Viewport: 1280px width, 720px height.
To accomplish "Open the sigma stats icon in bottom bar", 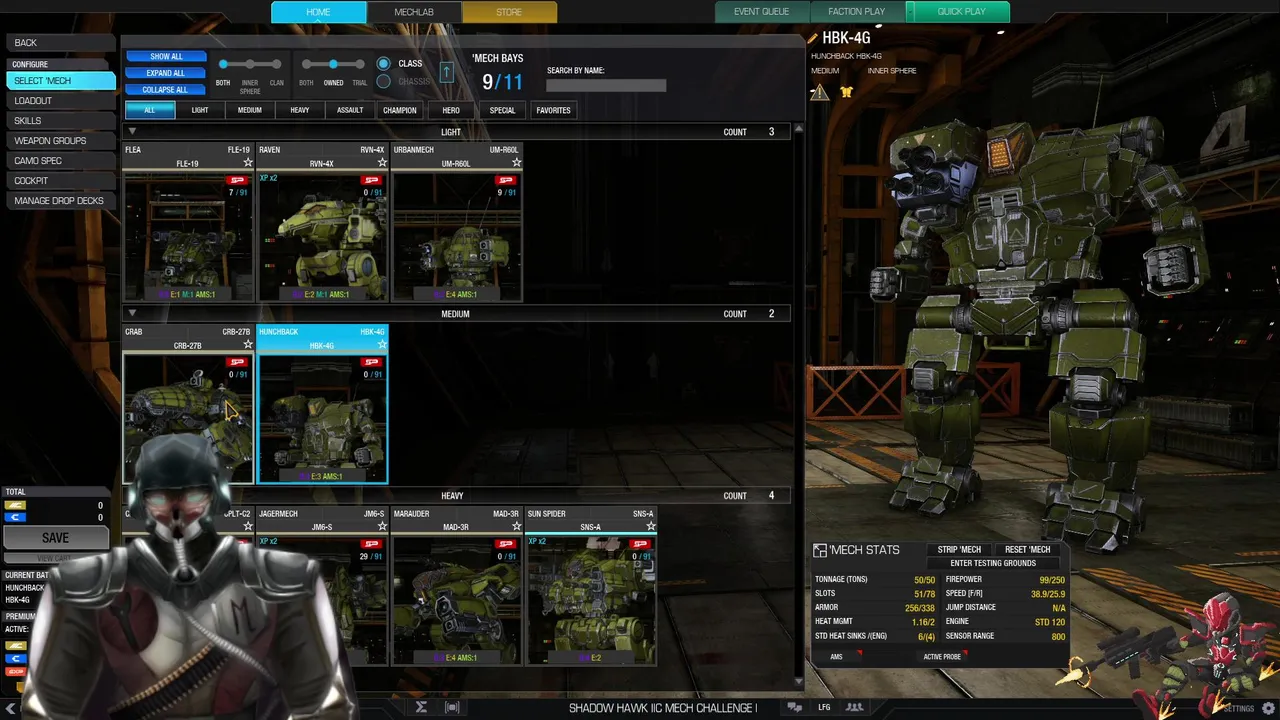I will [421, 707].
